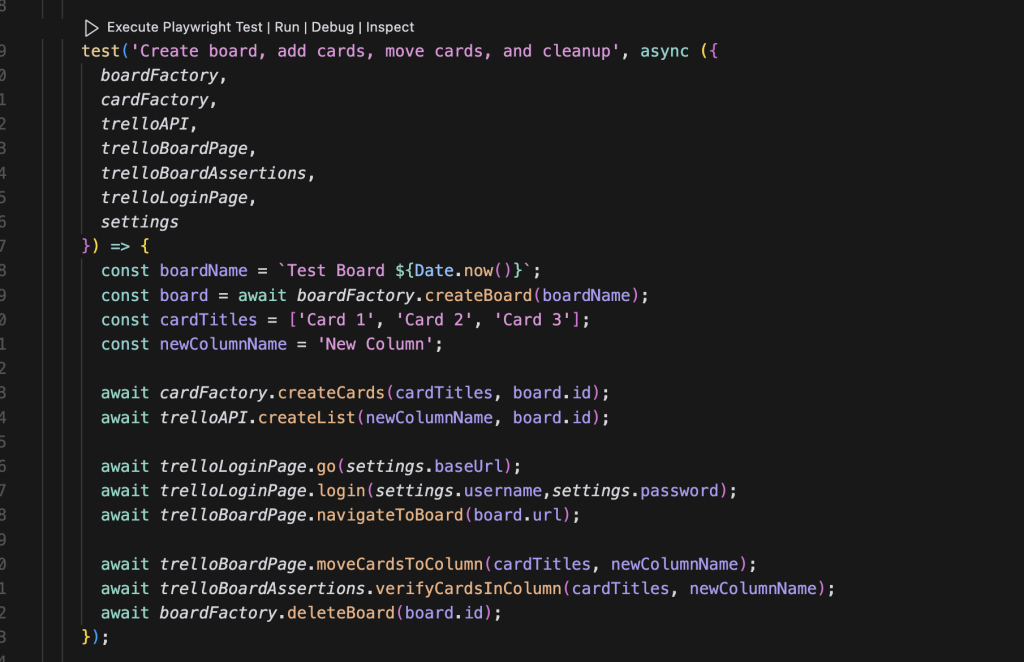Click the 'cardFactory,' fixture parameter
The width and height of the screenshot is (1024, 662).
click(x=159, y=100)
